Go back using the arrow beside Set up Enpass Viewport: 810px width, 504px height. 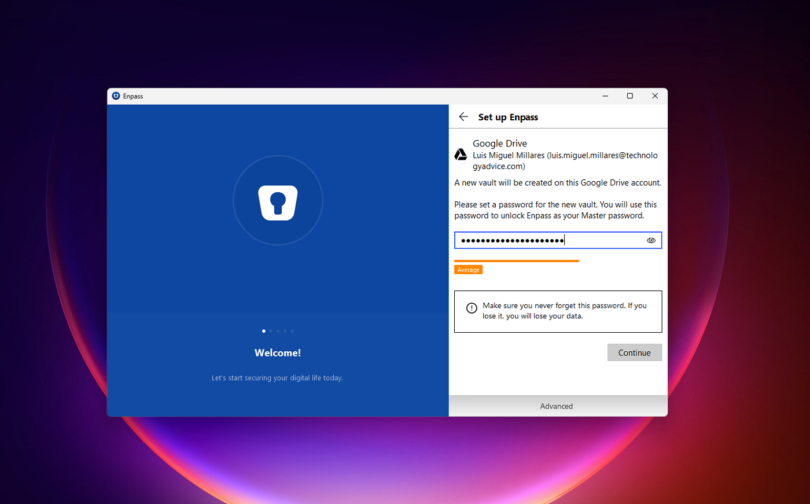click(x=463, y=117)
